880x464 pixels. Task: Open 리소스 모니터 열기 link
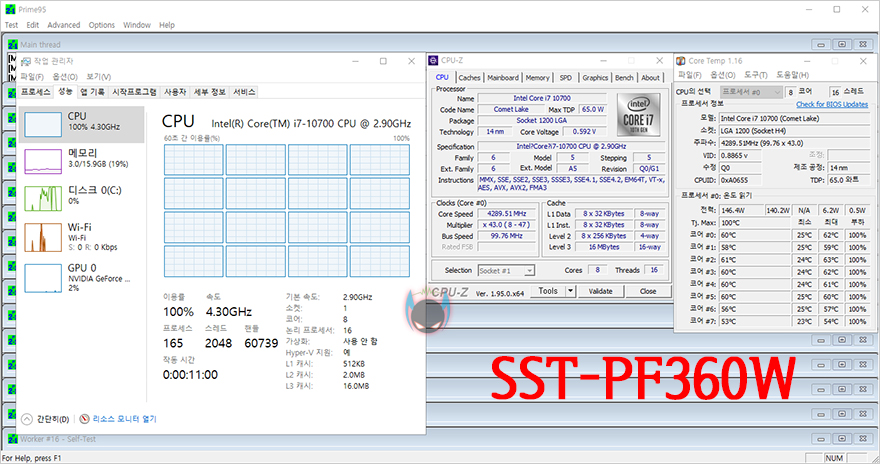125,419
